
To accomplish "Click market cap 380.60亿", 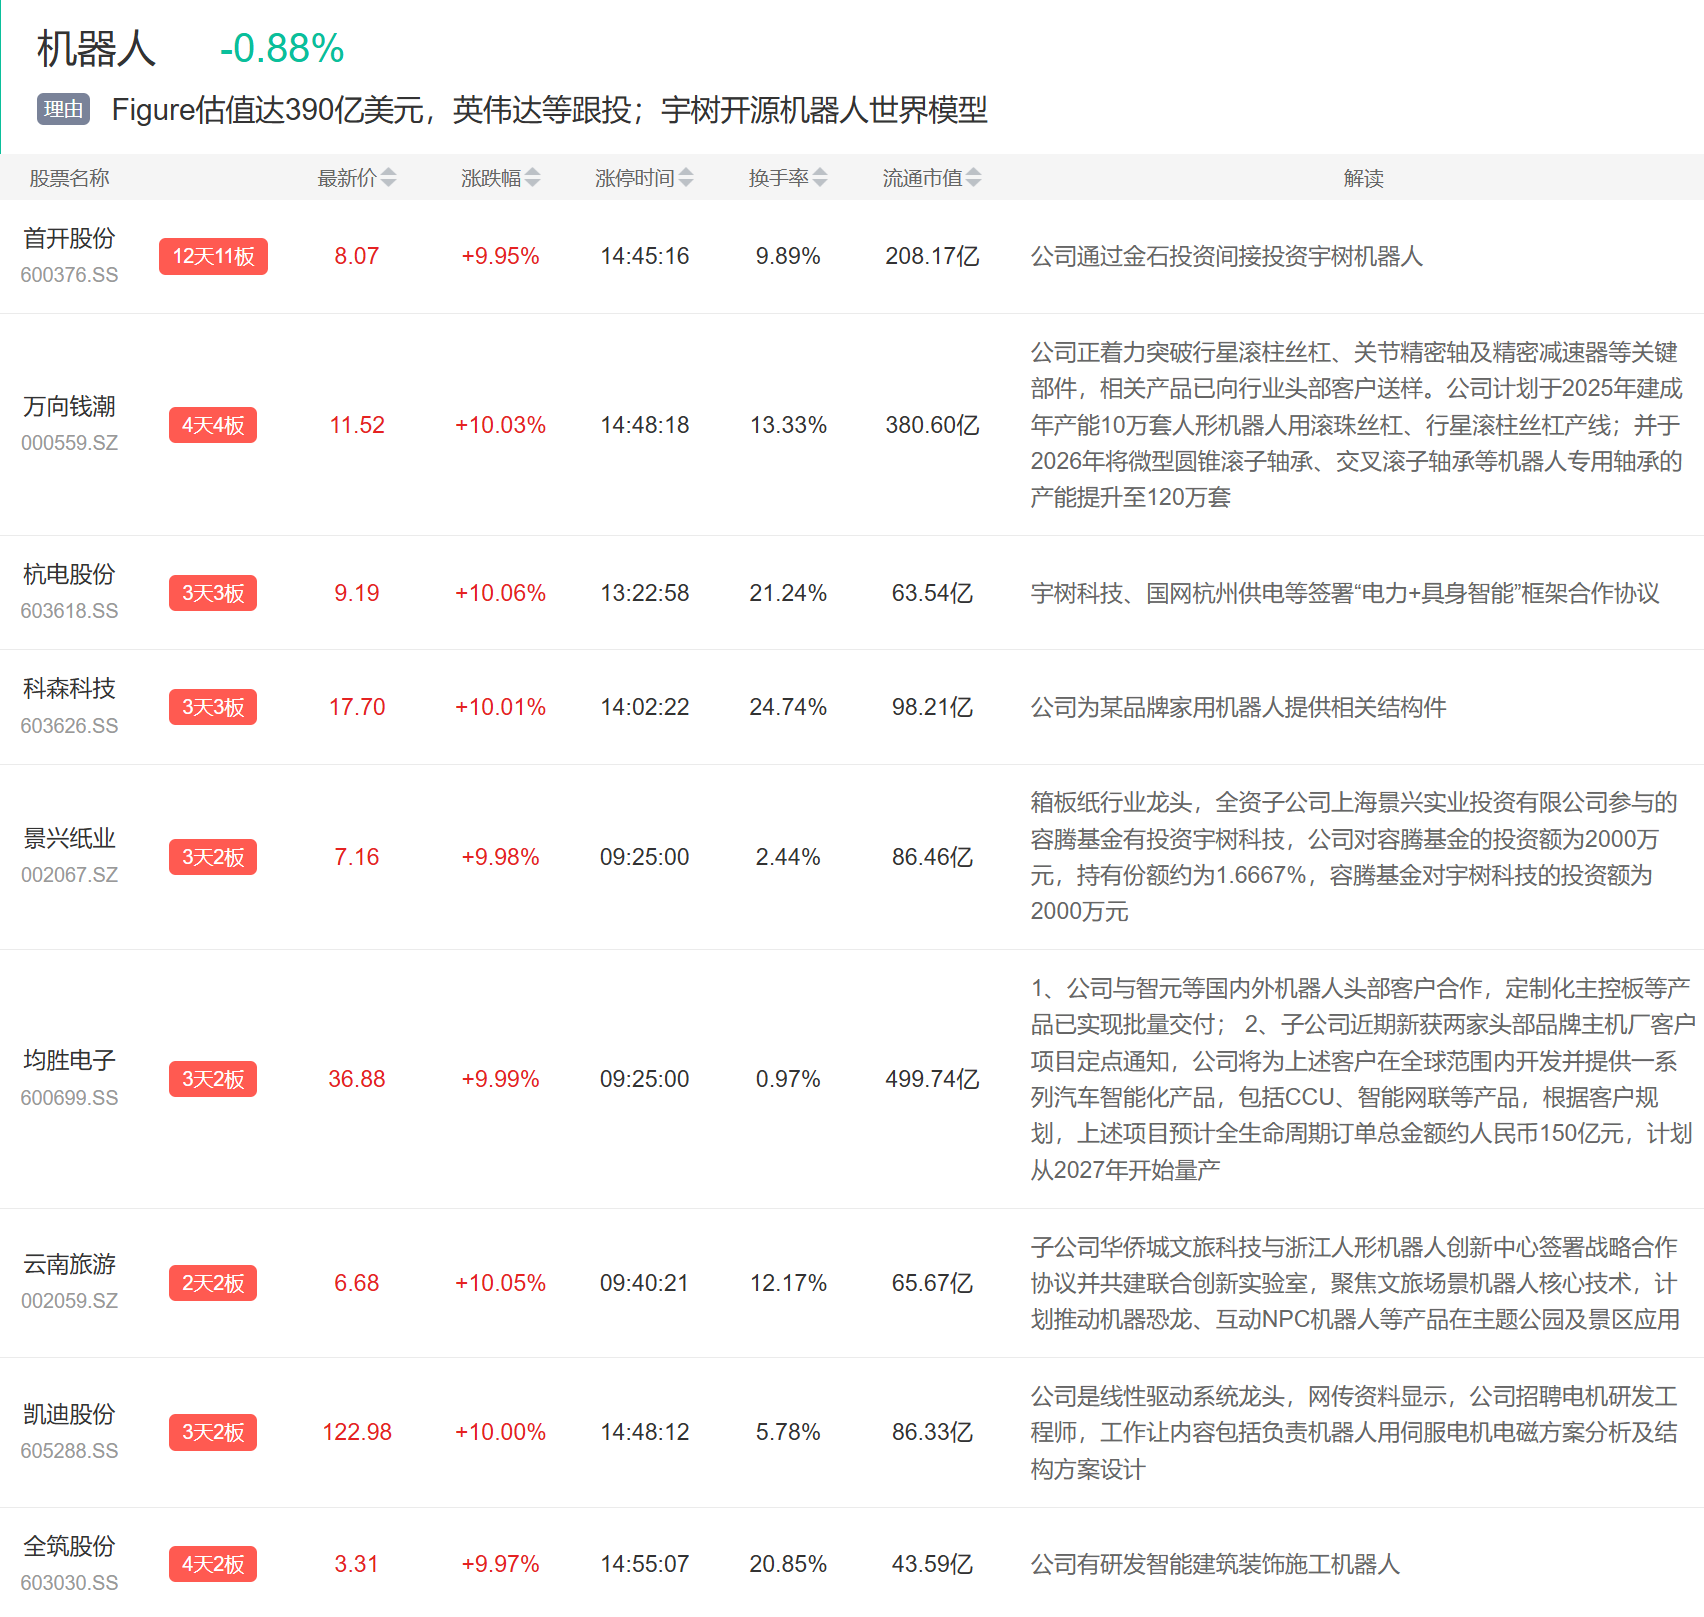I will click(x=932, y=425).
